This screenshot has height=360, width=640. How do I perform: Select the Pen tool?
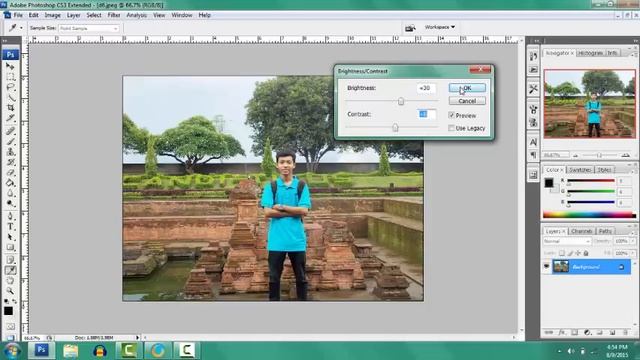click(10, 216)
